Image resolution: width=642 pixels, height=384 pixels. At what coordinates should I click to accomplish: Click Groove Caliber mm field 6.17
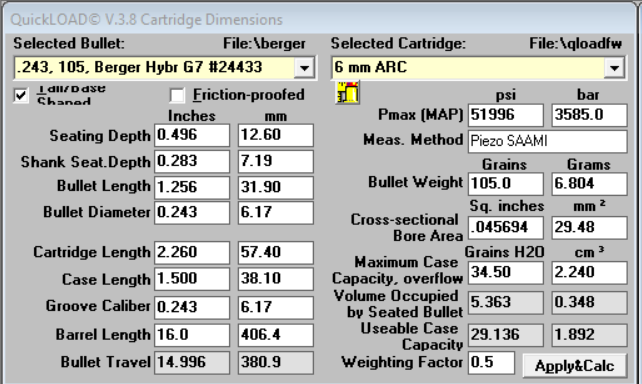pyautogui.click(x=276, y=307)
